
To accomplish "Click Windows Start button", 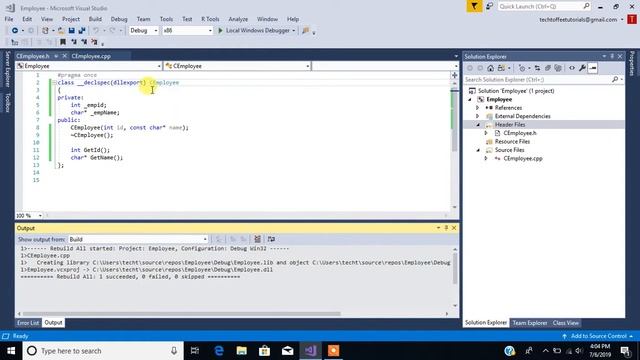I will point(11,351).
